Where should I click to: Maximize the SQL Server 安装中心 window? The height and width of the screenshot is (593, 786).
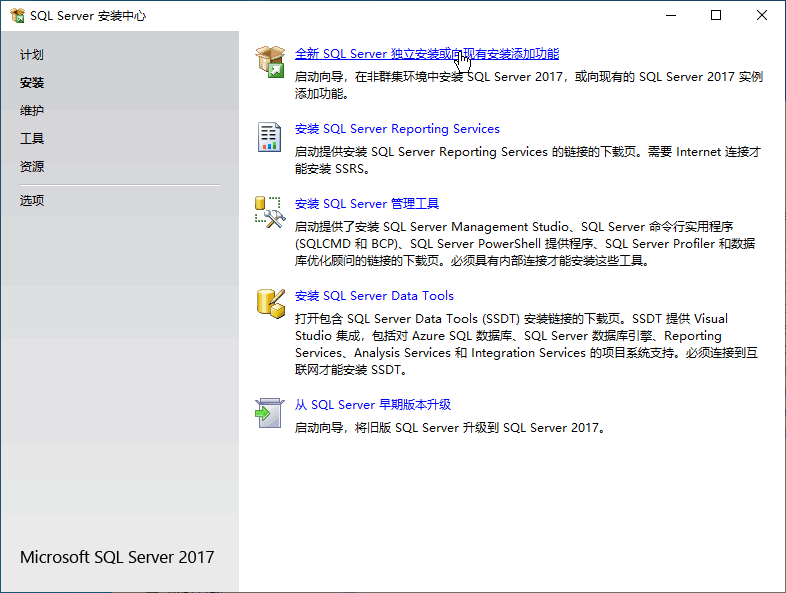[x=716, y=16]
